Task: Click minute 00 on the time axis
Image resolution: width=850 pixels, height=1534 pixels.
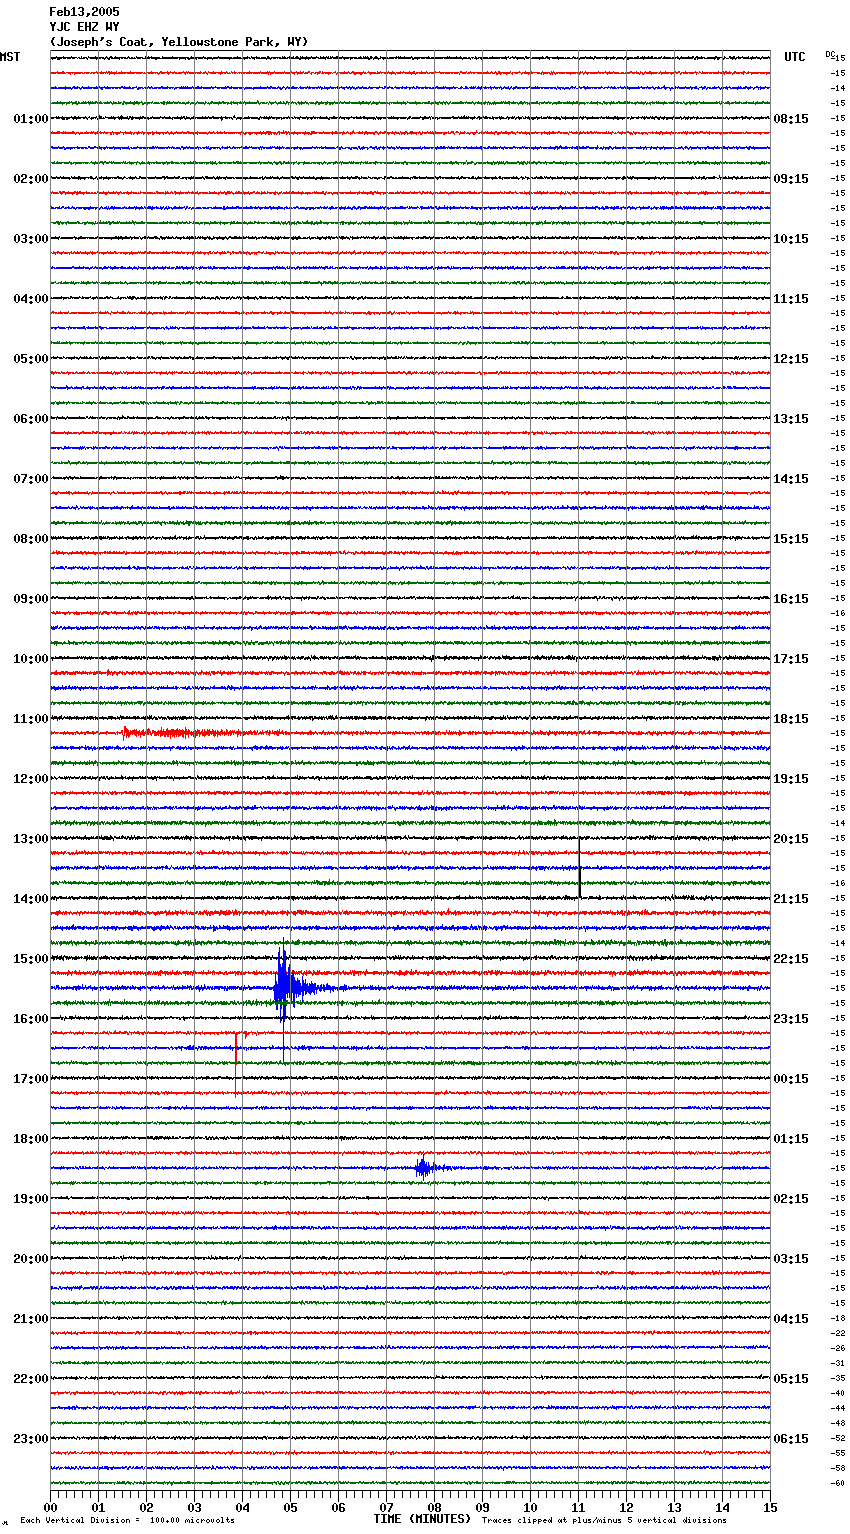Action: [x=50, y=1507]
